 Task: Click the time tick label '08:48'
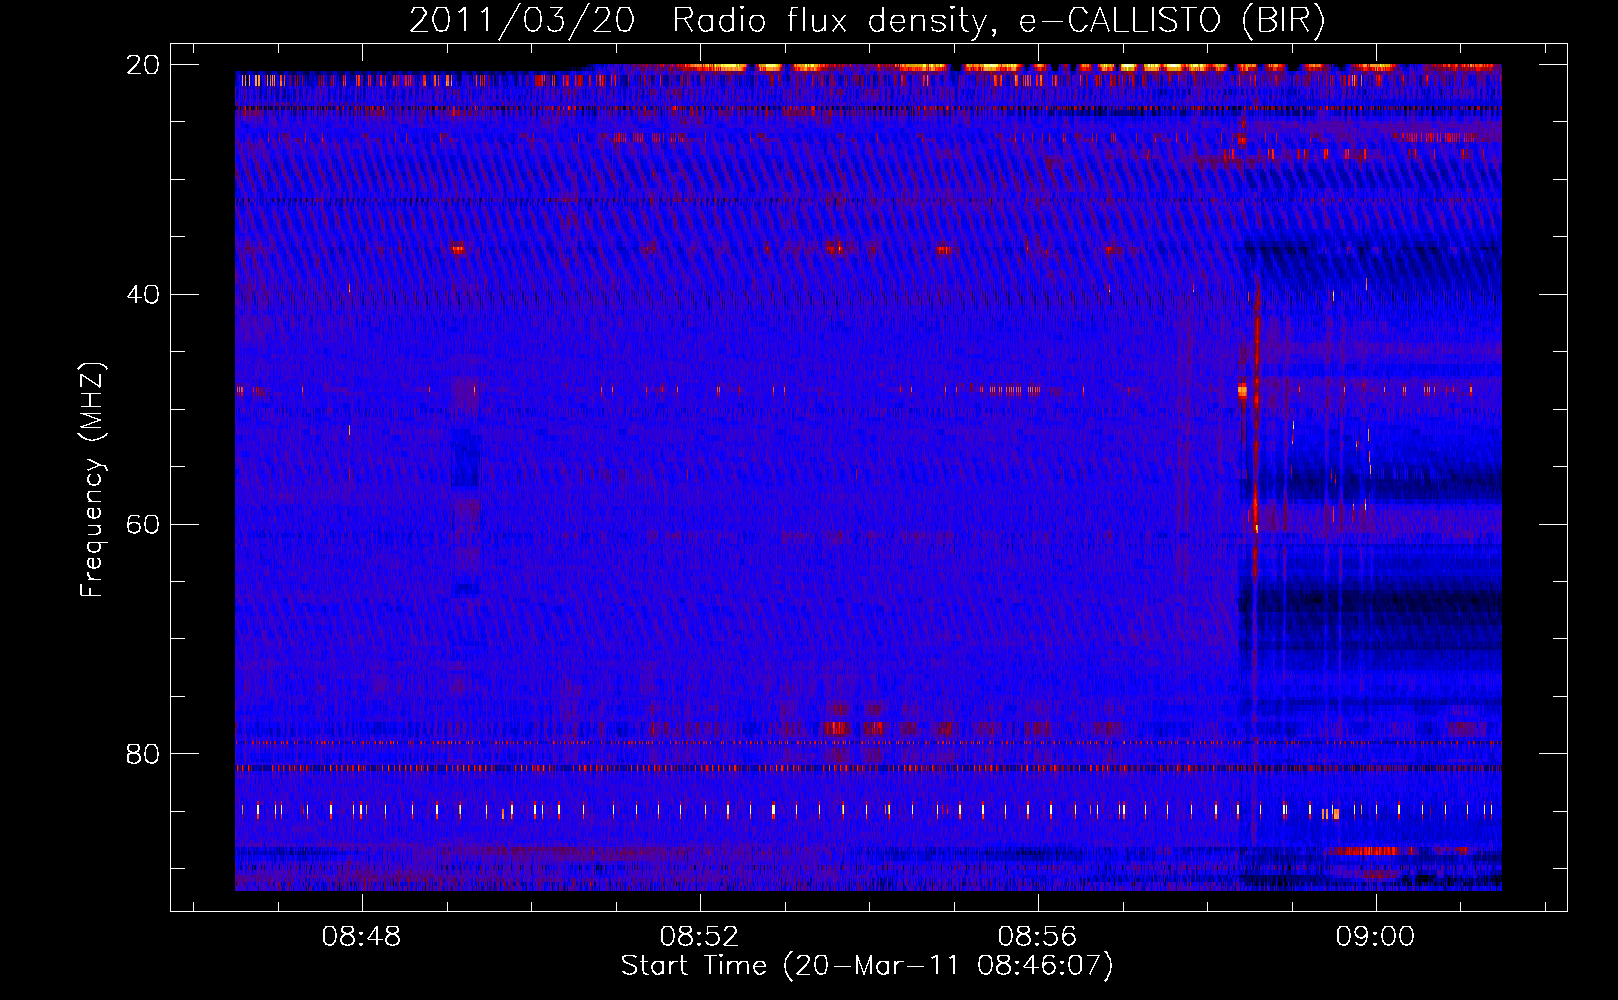361,936
